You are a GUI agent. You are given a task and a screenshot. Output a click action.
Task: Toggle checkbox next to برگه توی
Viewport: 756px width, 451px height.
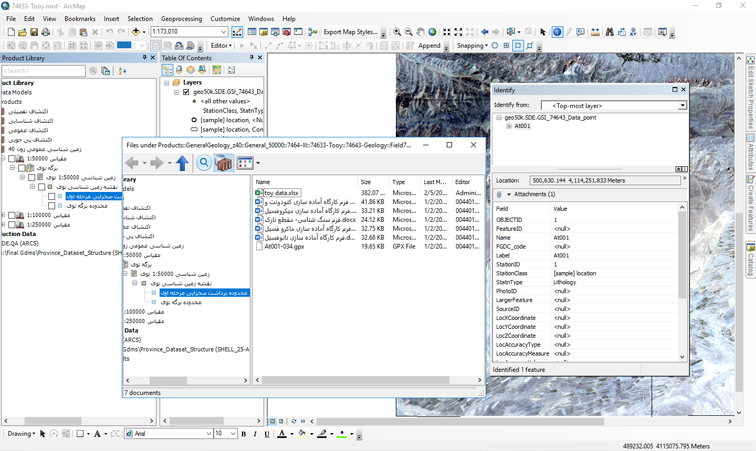pyautogui.click(x=22, y=168)
